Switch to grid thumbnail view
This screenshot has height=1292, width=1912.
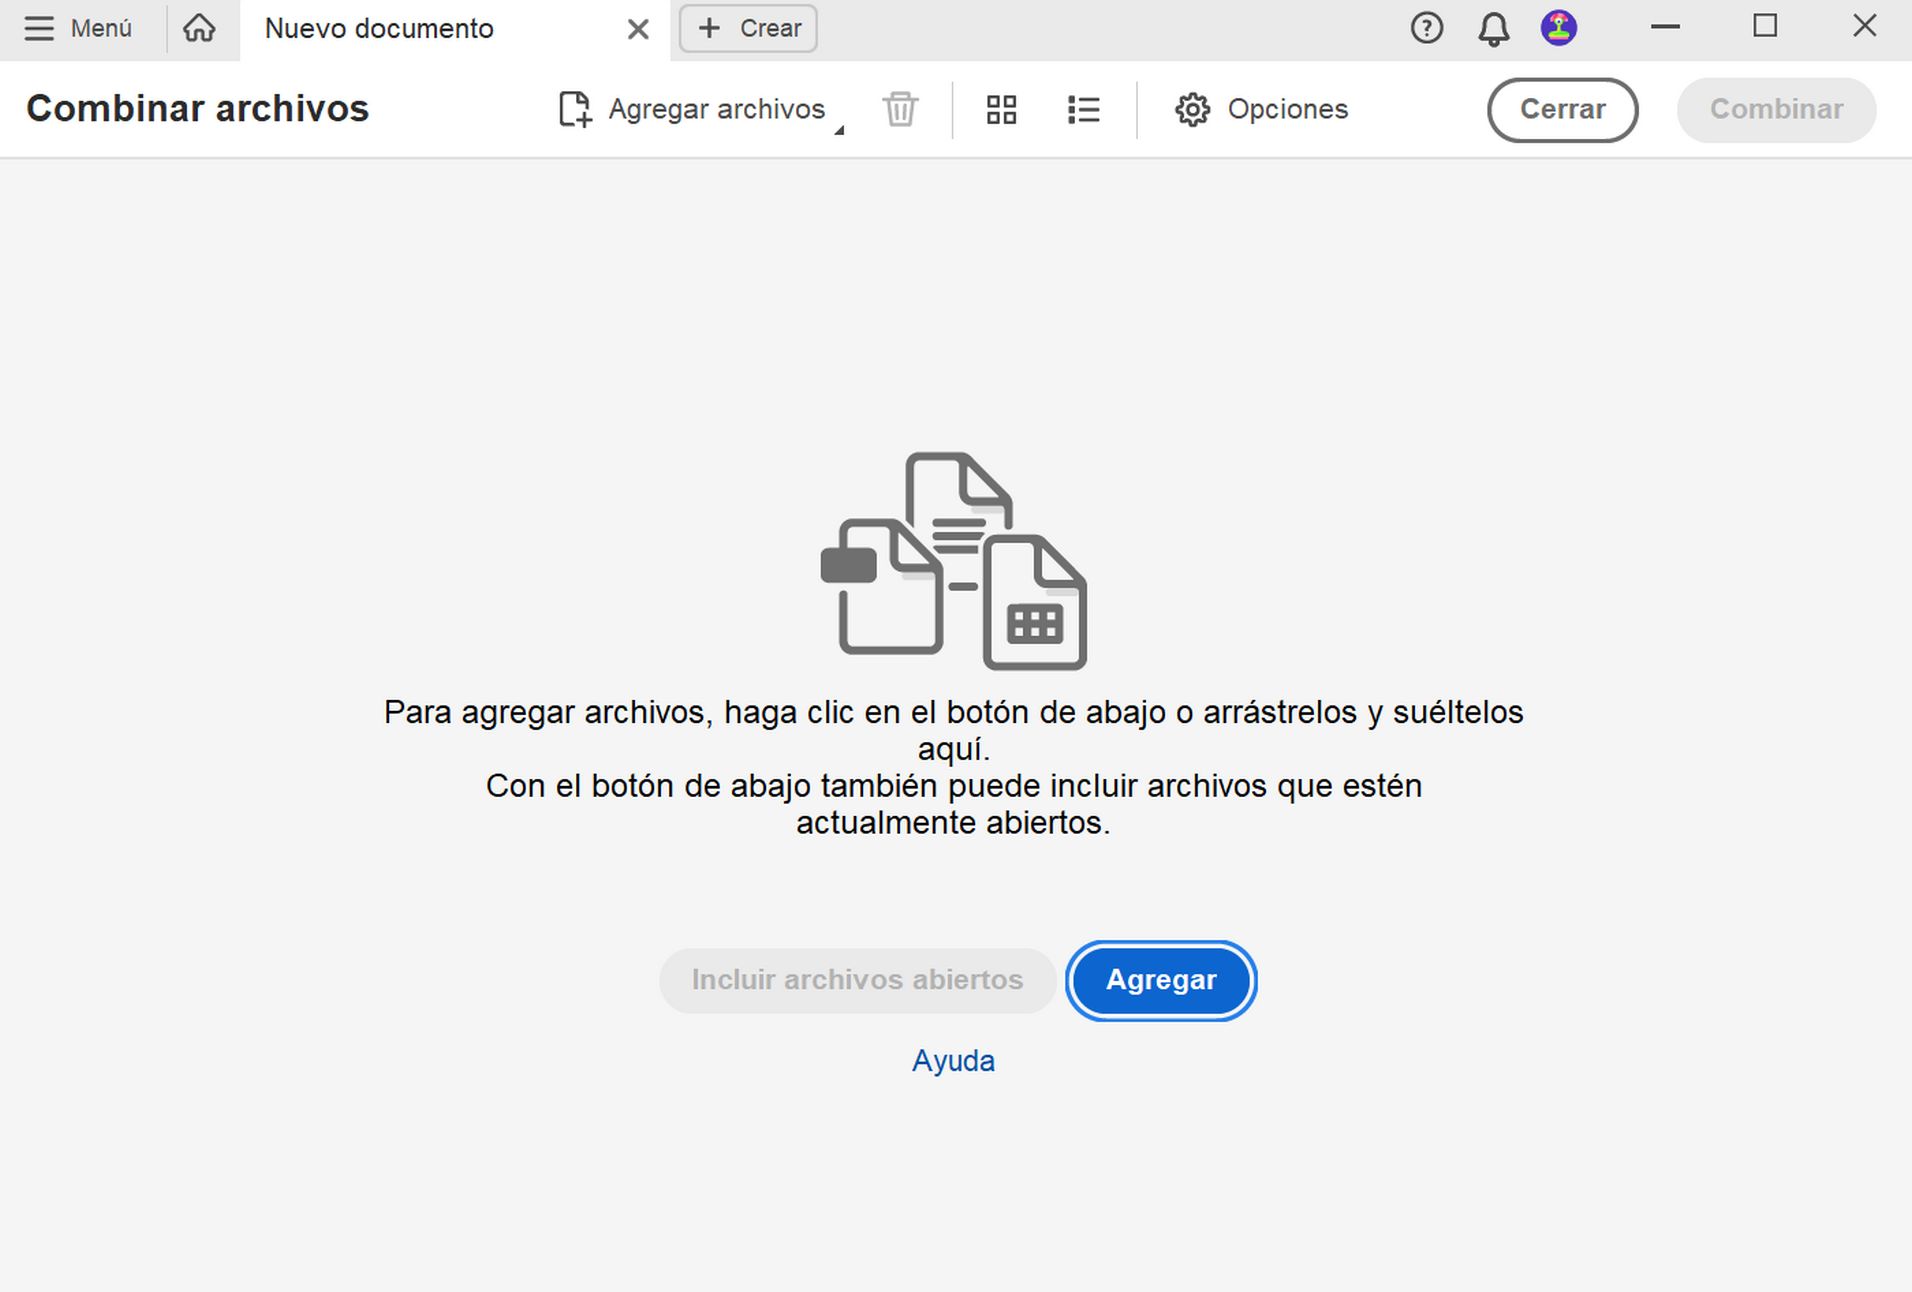coord(1001,110)
